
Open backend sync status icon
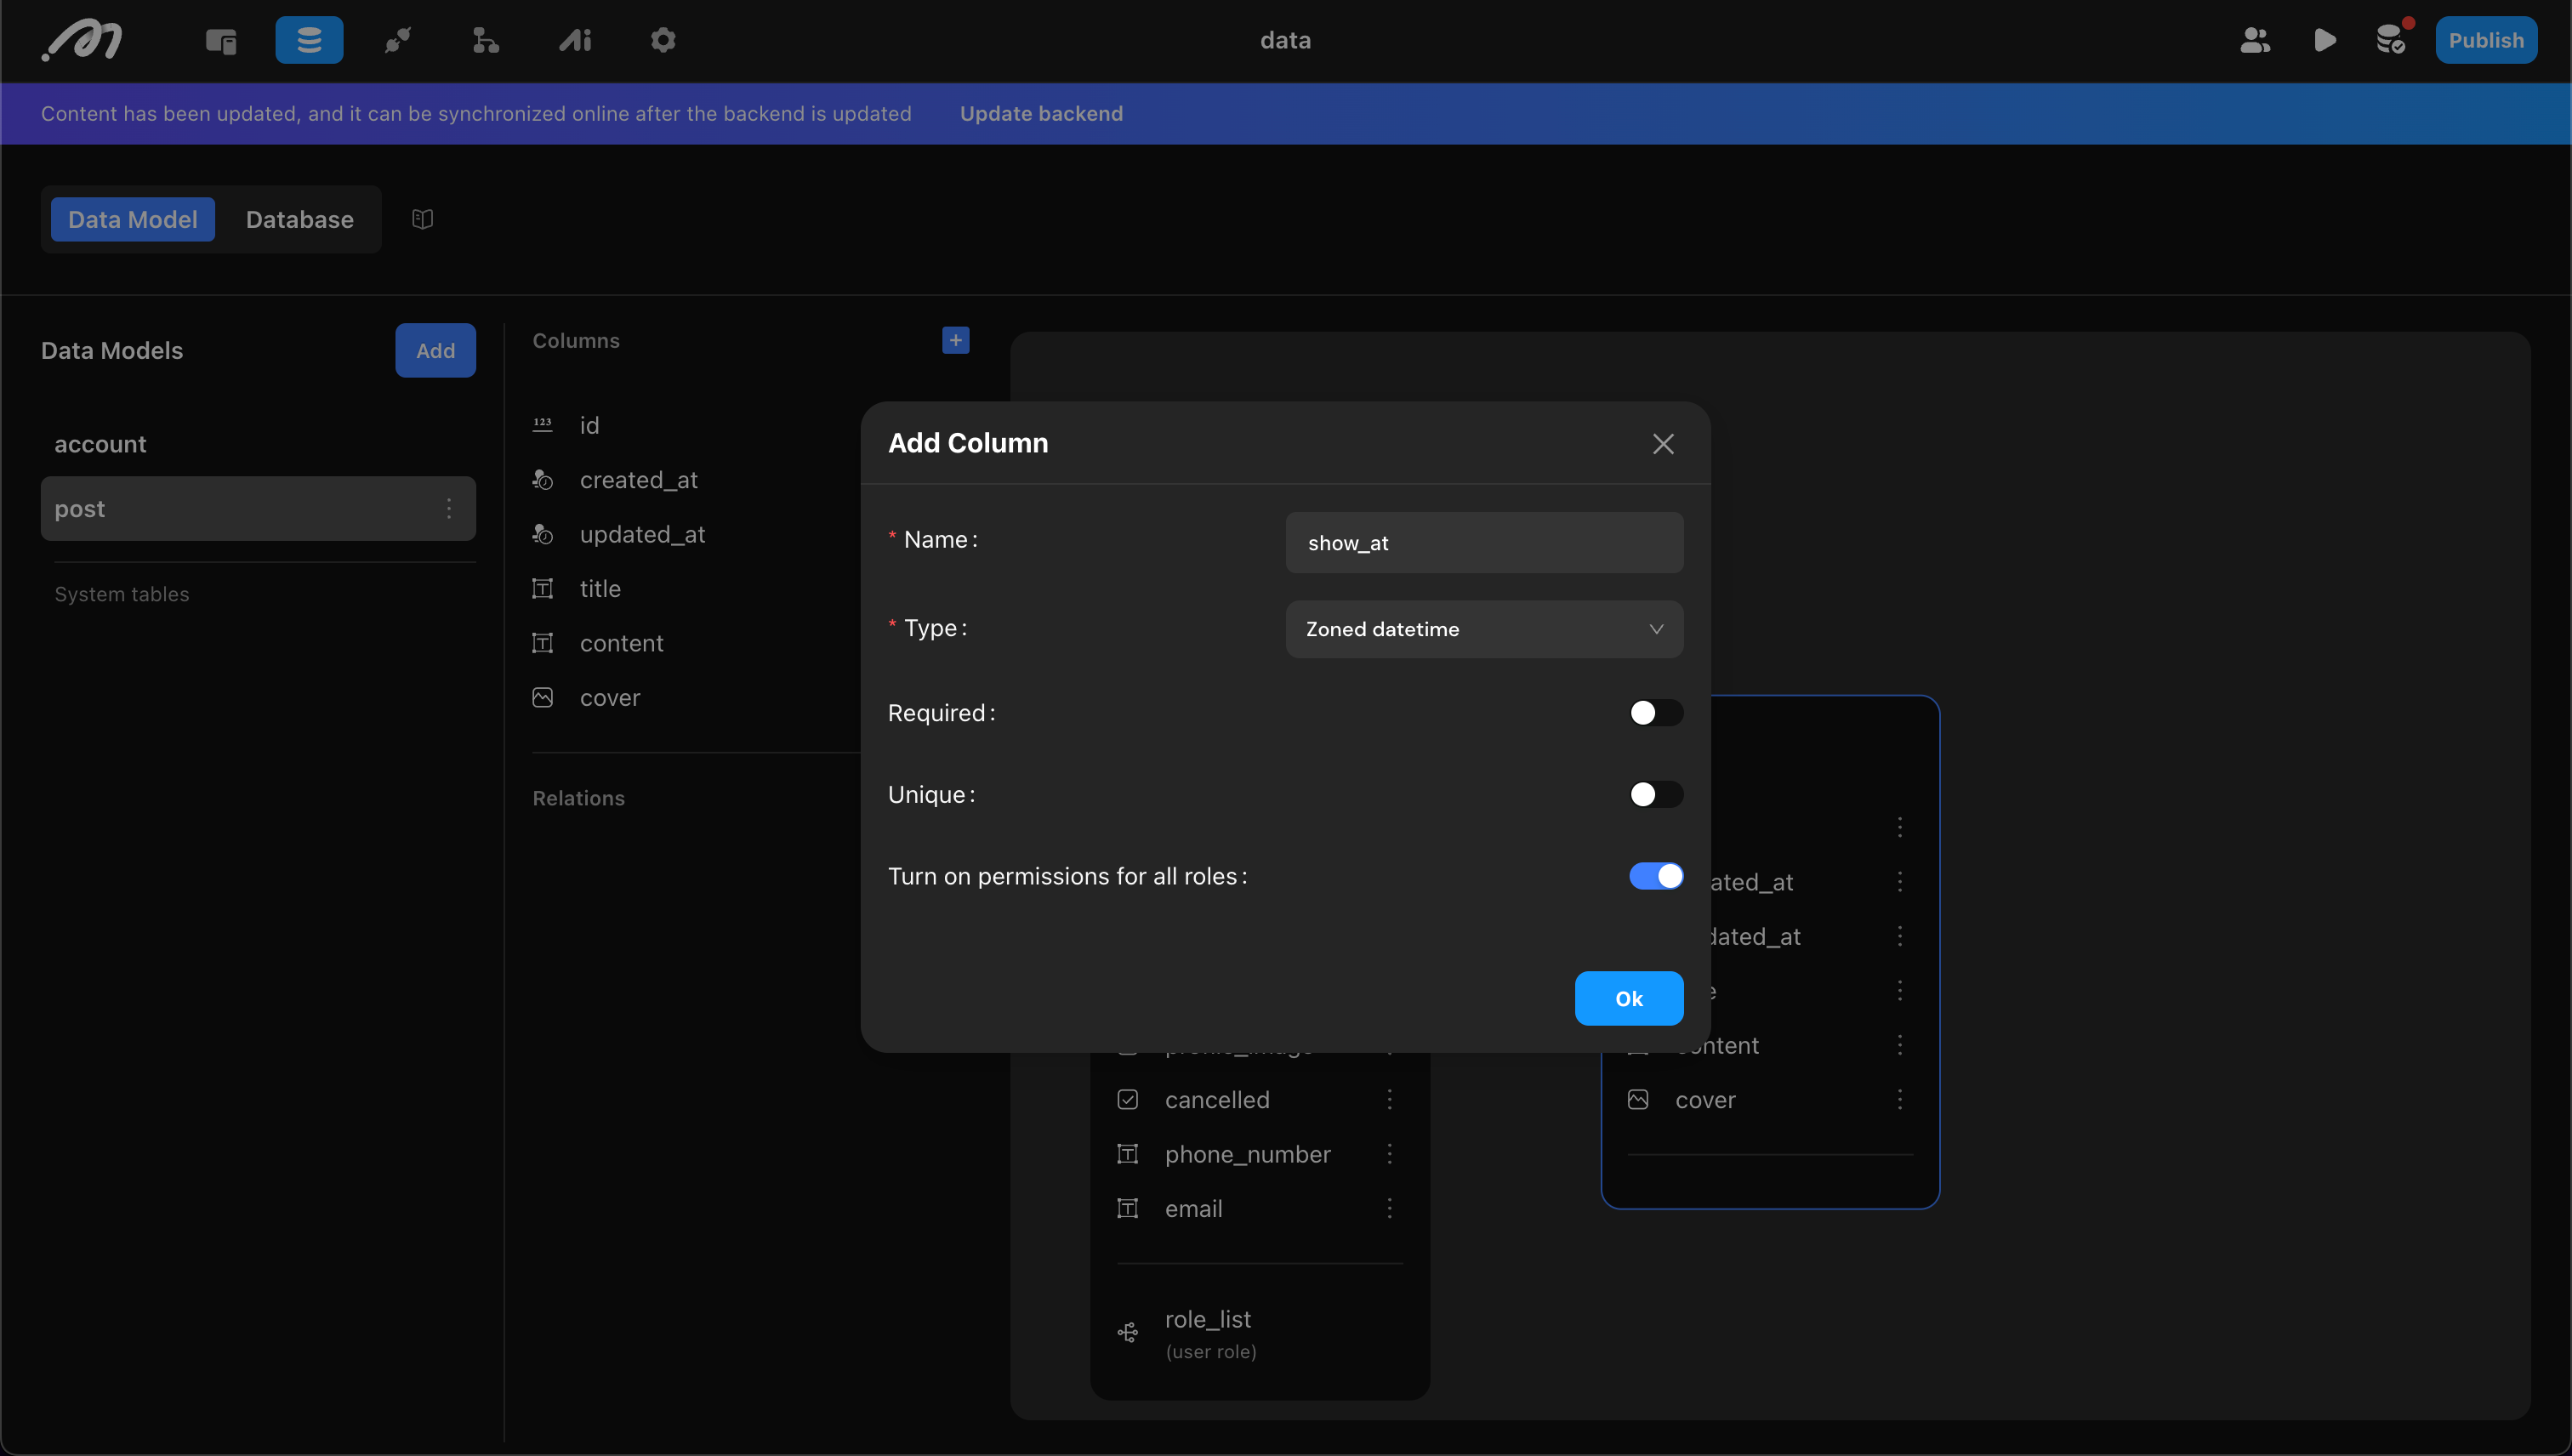click(2392, 39)
